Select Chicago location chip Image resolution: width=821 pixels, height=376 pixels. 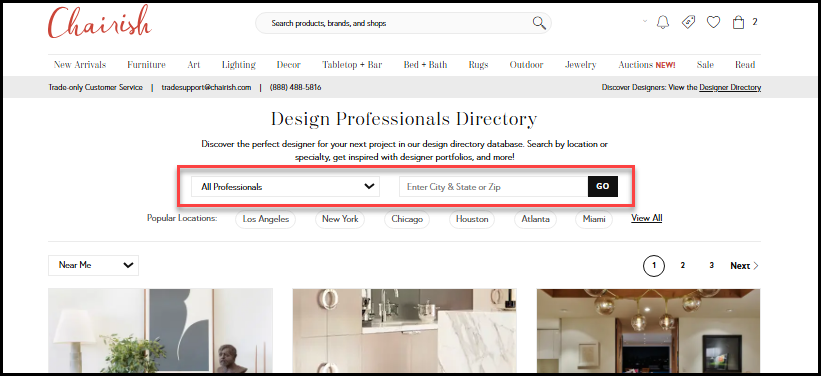click(x=407, y=219)
